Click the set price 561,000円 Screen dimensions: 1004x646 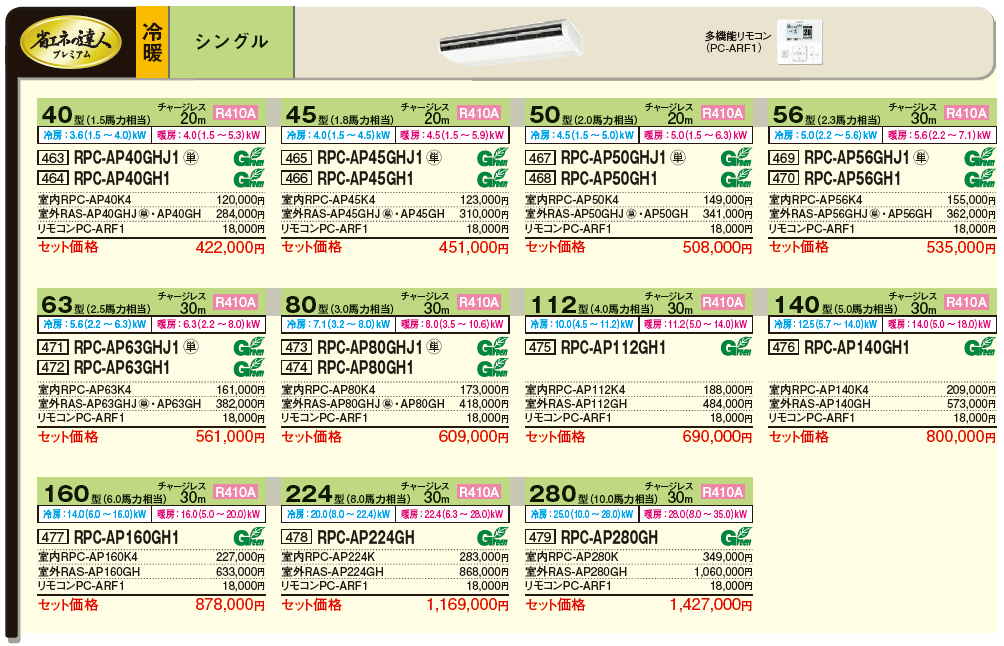pos(230,437)
